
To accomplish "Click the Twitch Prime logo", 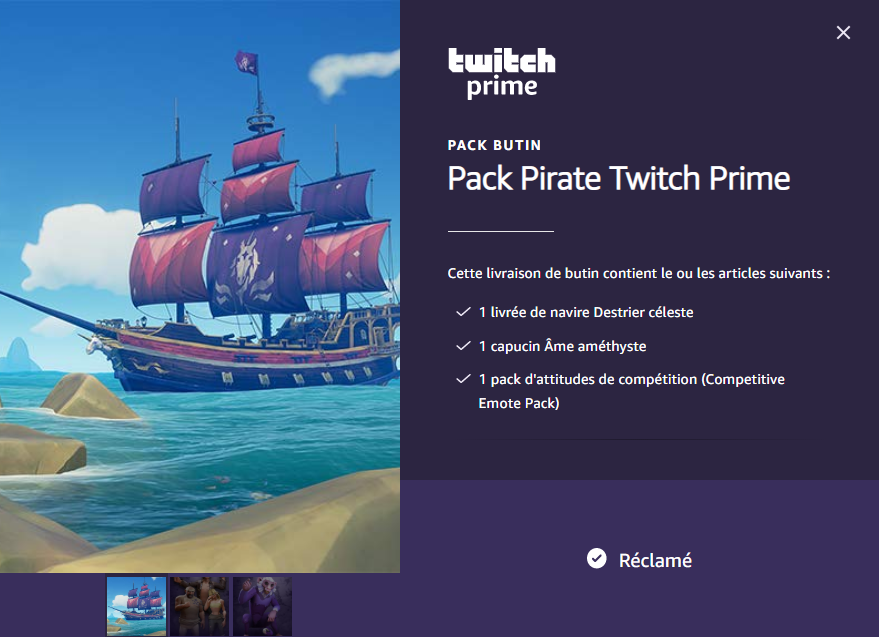I will 502,73.
